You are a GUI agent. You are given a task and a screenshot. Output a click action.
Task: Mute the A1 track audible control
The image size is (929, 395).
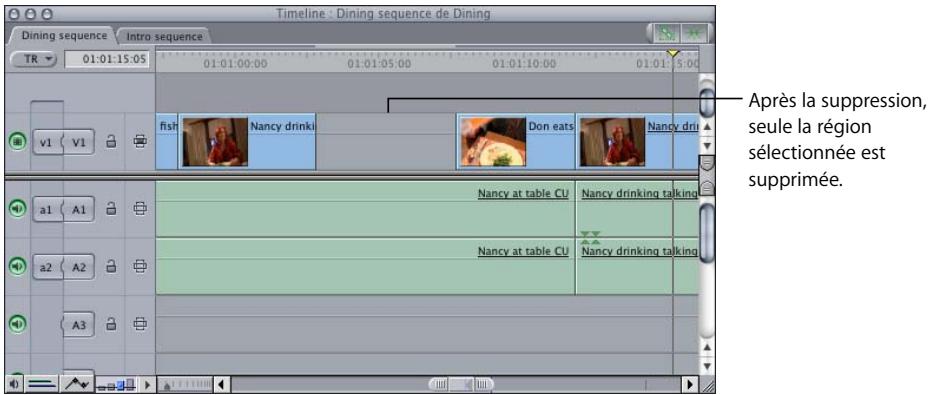point(18,209)
